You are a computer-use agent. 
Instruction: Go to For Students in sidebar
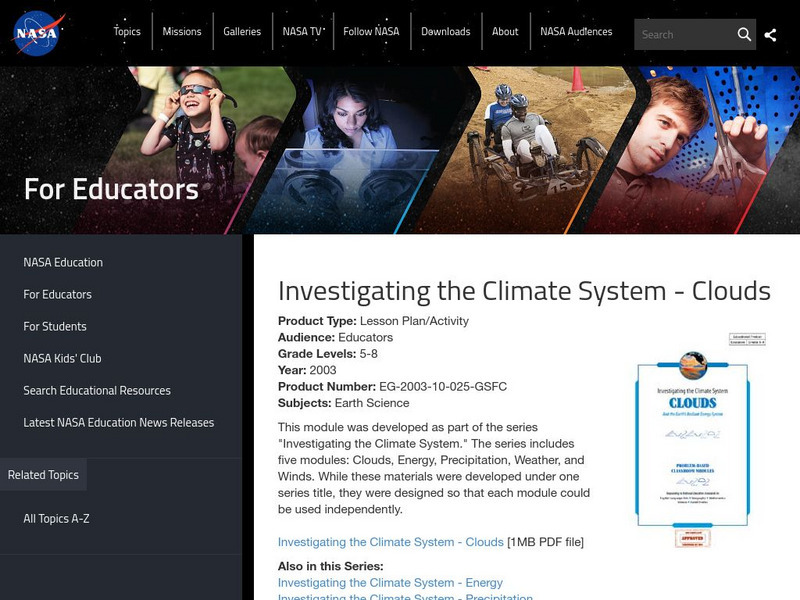tap(55, 326)
